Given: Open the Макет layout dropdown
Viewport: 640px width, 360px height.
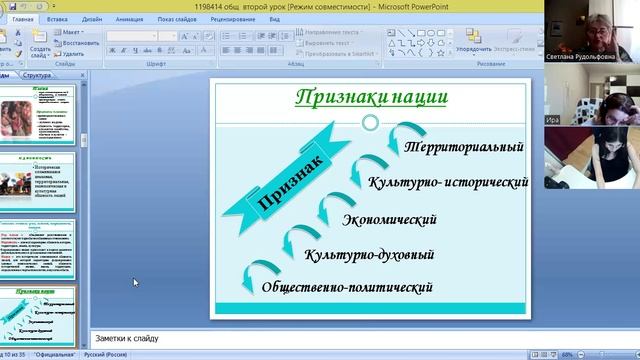Looking at the screenshot, I should click(69, 32).
